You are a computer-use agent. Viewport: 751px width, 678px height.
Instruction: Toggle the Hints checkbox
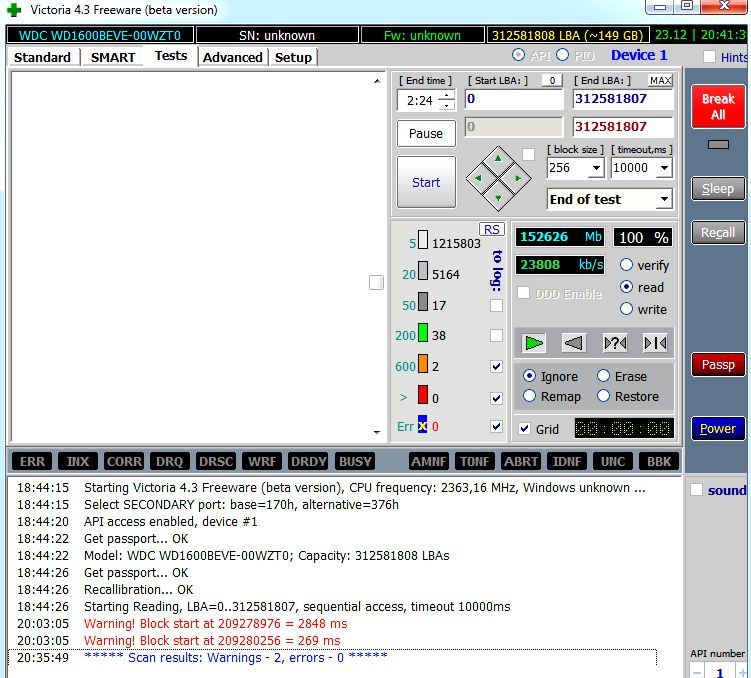[709, 56]
